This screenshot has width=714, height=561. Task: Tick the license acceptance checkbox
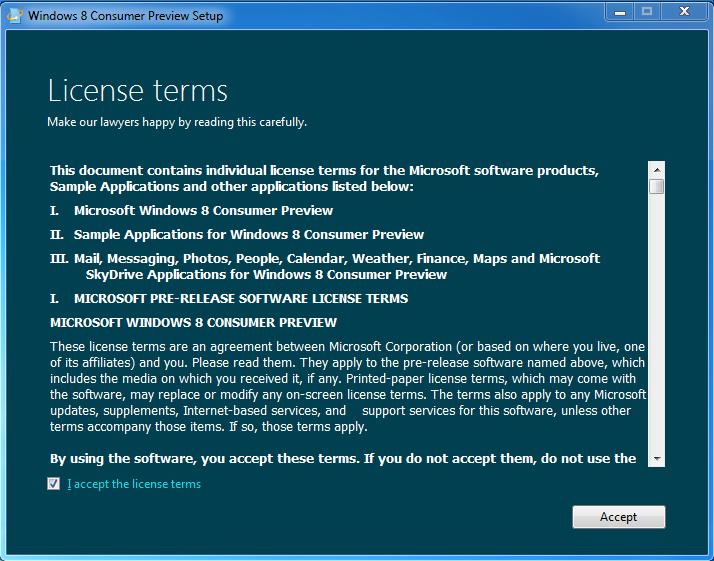(53, 484)
